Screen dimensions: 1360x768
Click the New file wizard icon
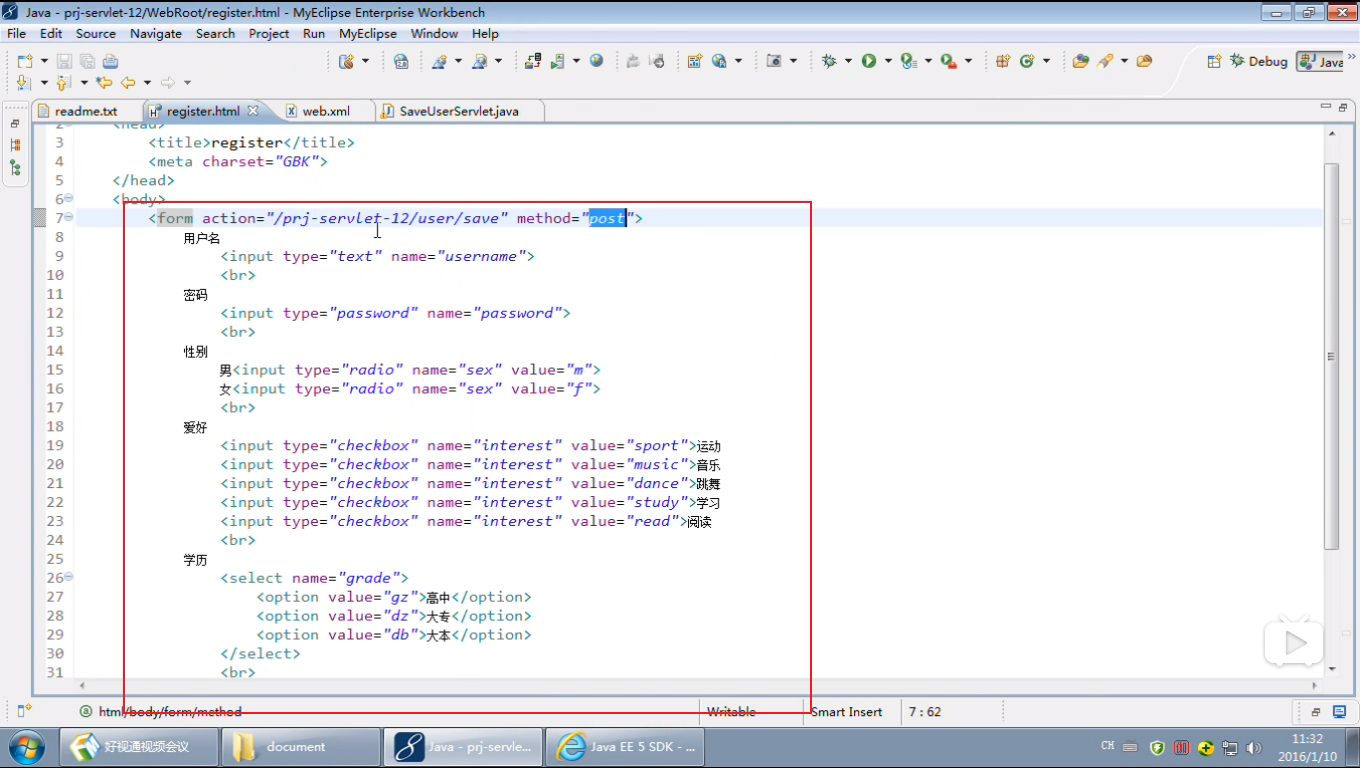(24, 61)
